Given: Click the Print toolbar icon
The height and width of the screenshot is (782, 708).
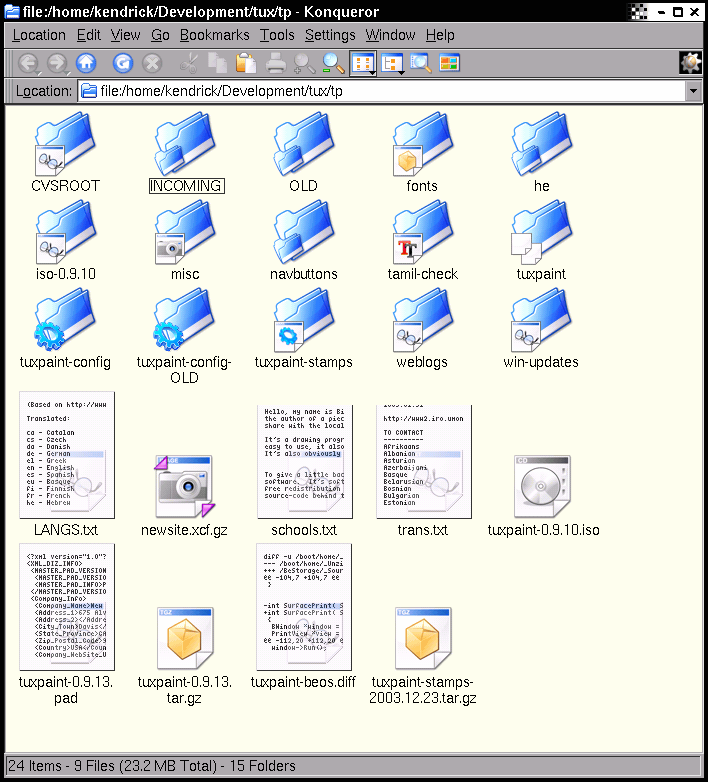Looking at the screenshot, I should pyautogui.click(x=275, y=63).
